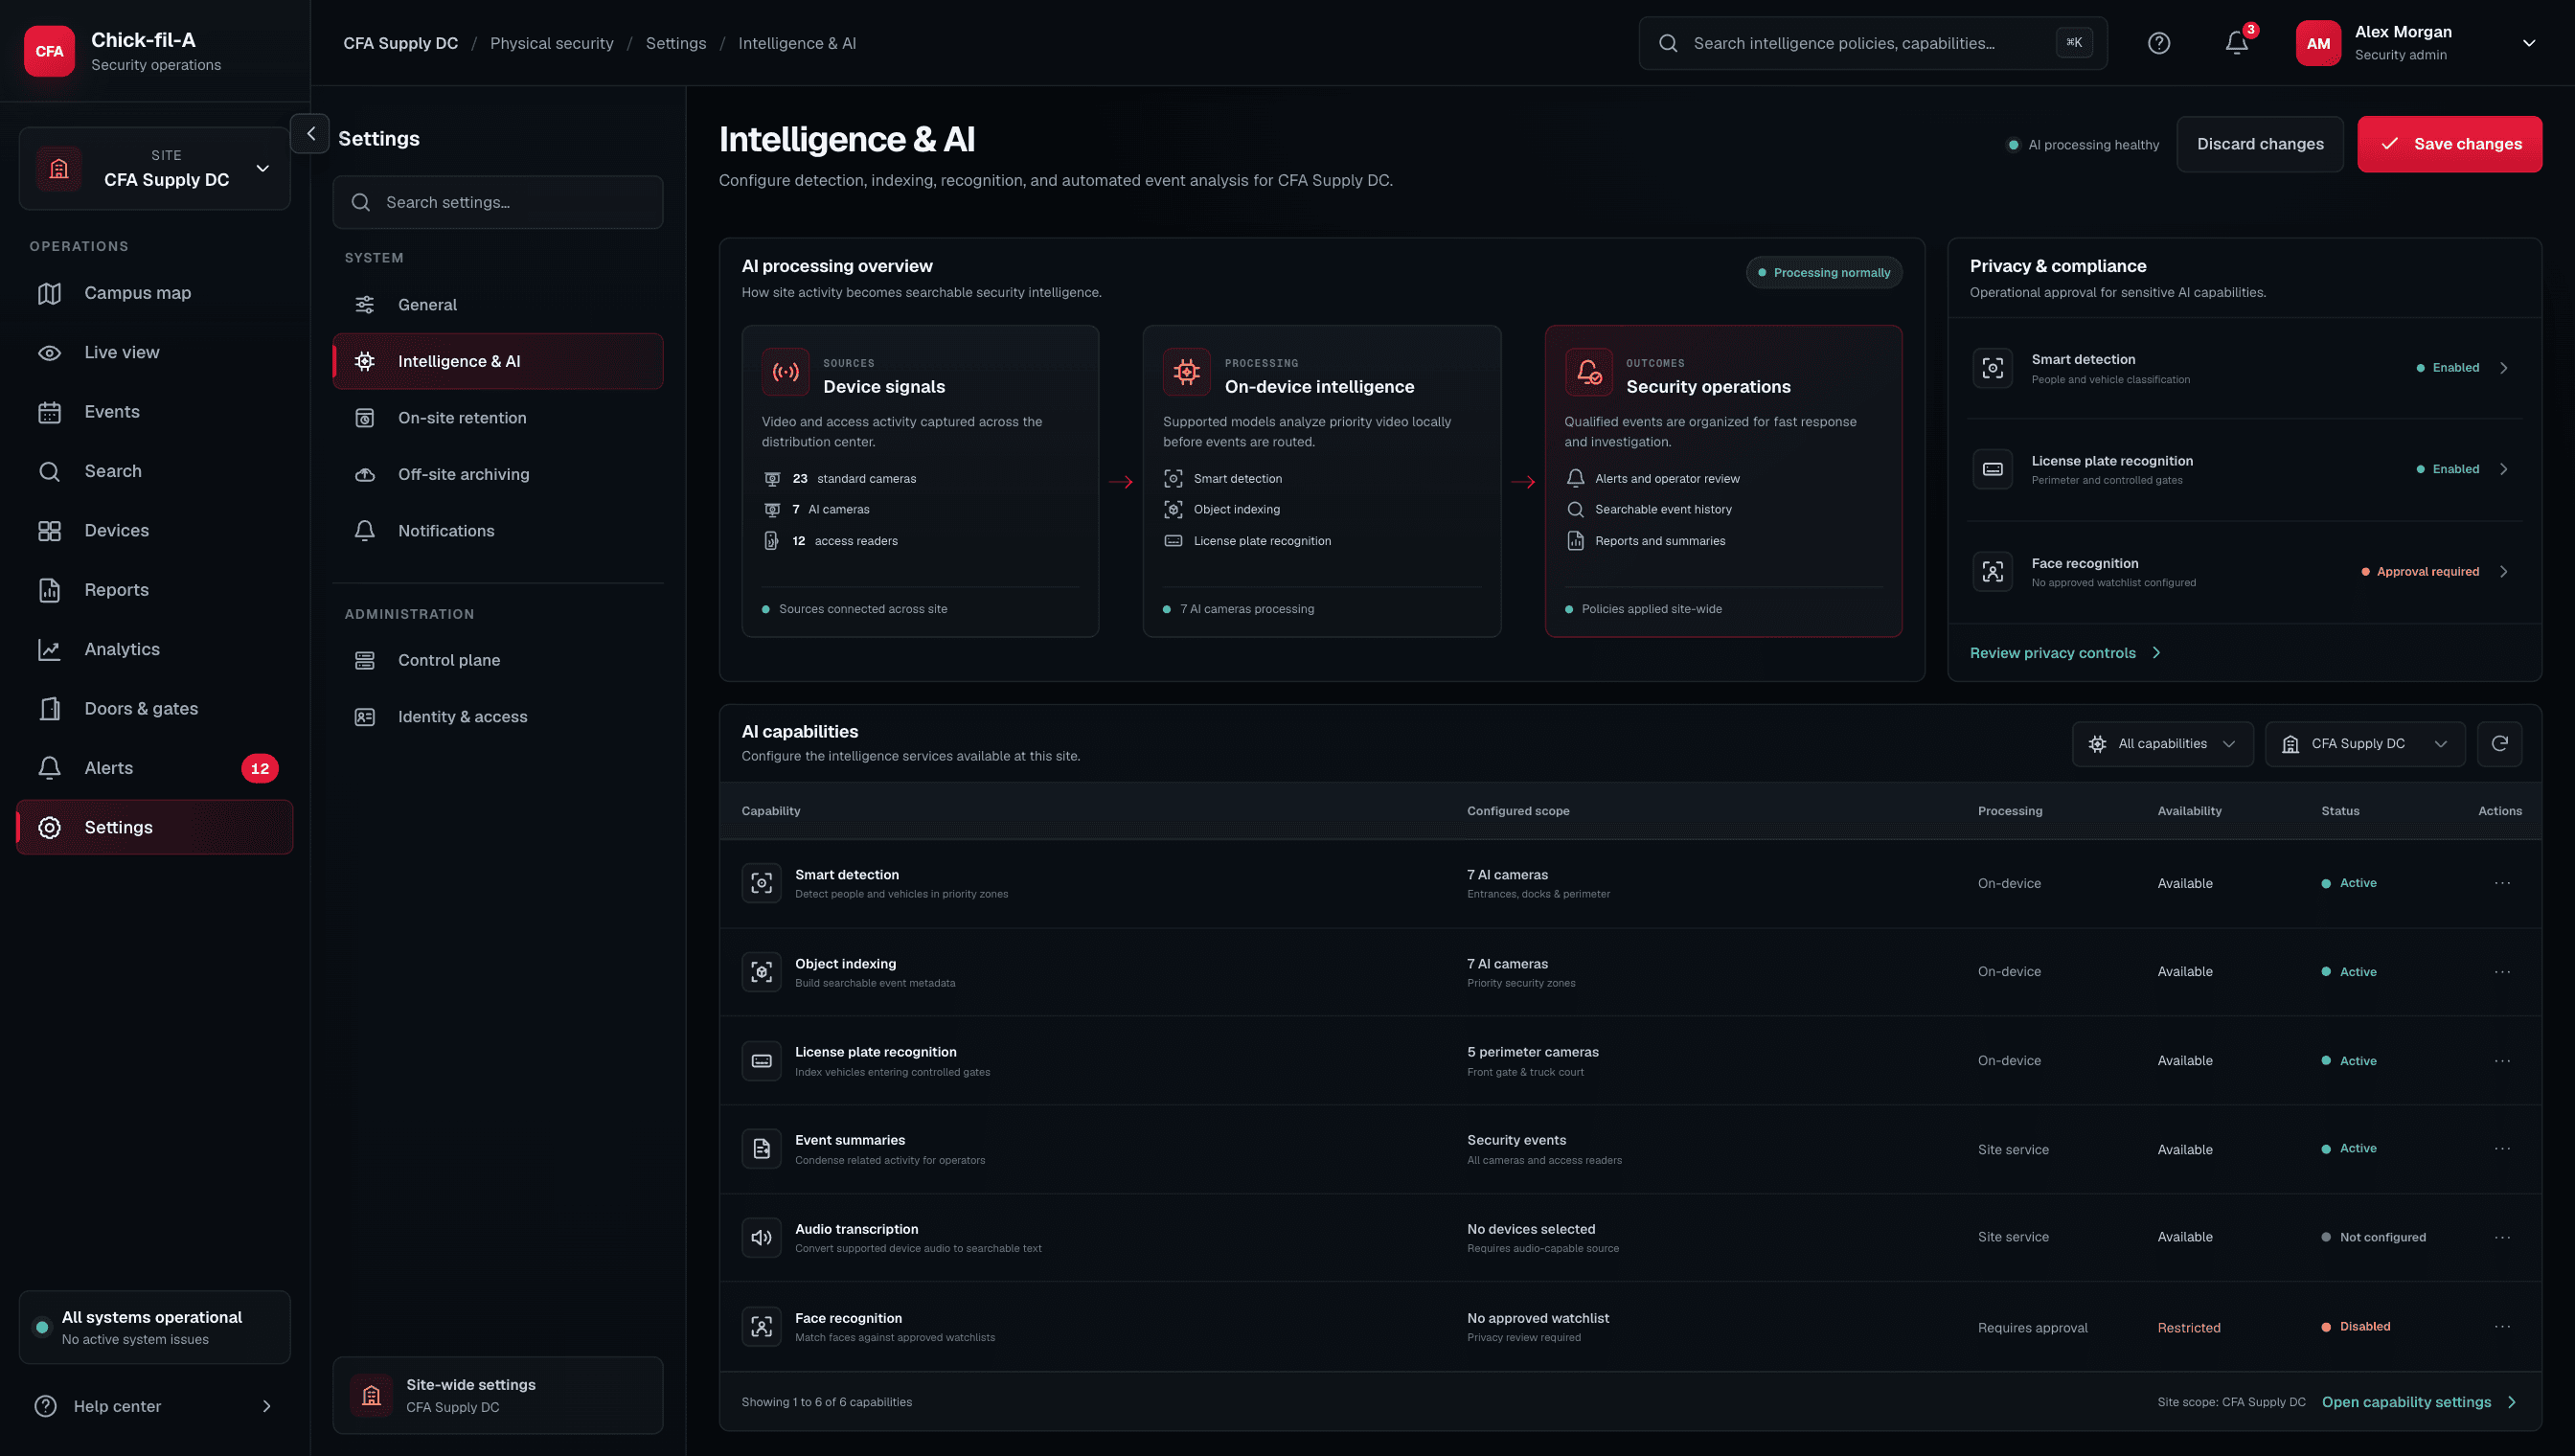
Task: Click the Physical security breadcrumb
Action: click(552, 43)
